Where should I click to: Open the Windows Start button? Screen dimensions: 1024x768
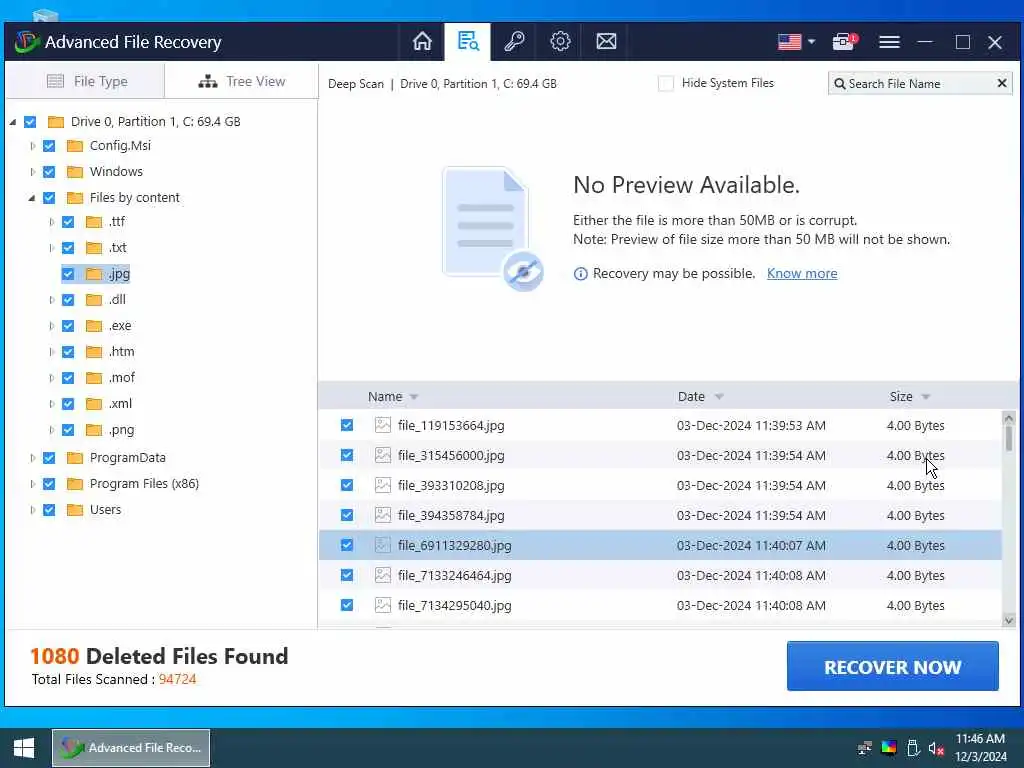(x=24, y=748)
